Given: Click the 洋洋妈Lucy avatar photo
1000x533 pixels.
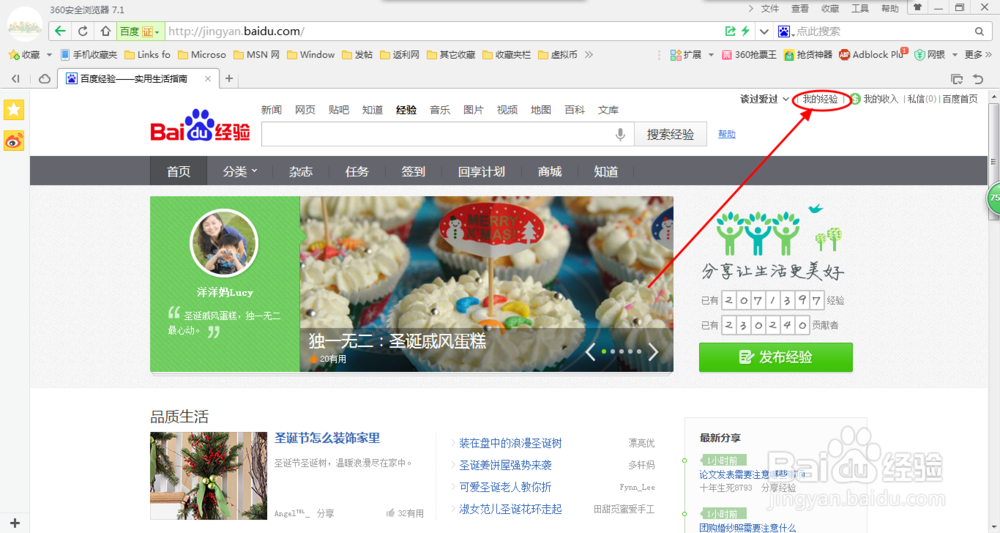Looking at the screenshot, I should [x=224, y=242].
